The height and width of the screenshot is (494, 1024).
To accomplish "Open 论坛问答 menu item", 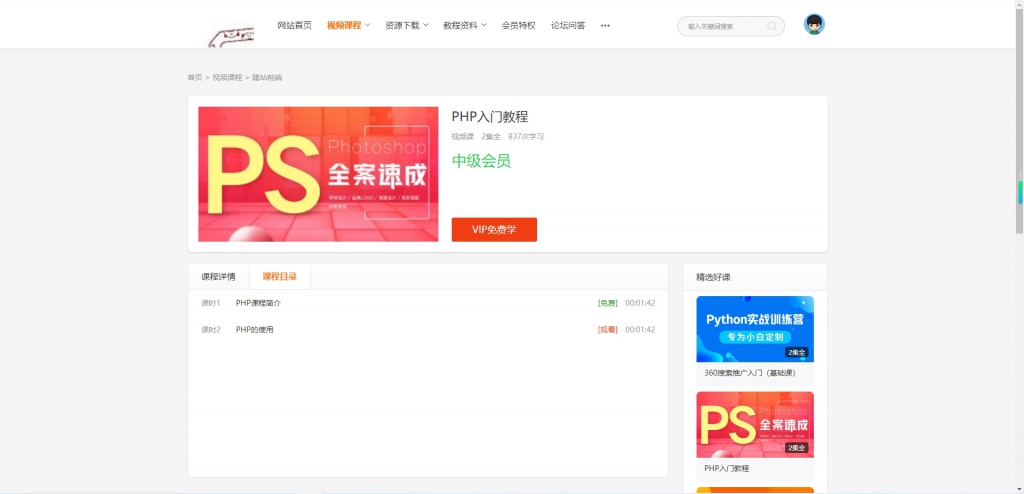I will [568, 25].
